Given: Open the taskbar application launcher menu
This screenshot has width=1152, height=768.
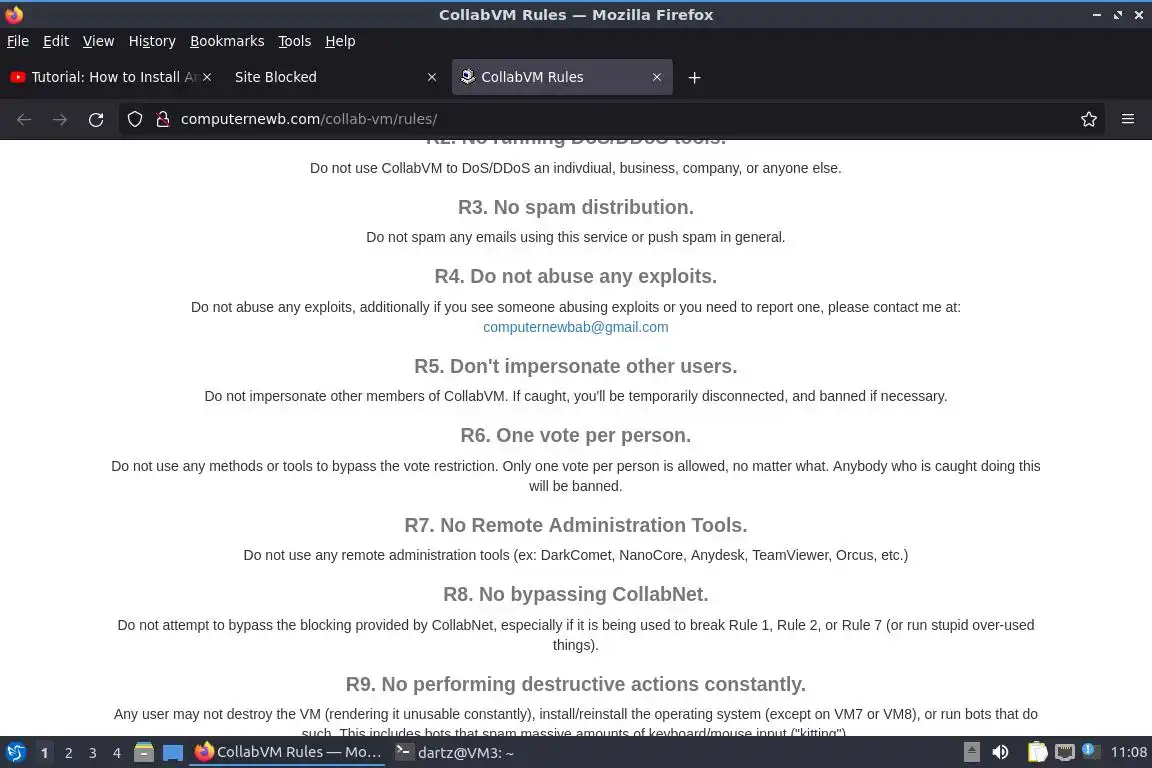Looking at the screenshot, I should click(15, 753).
